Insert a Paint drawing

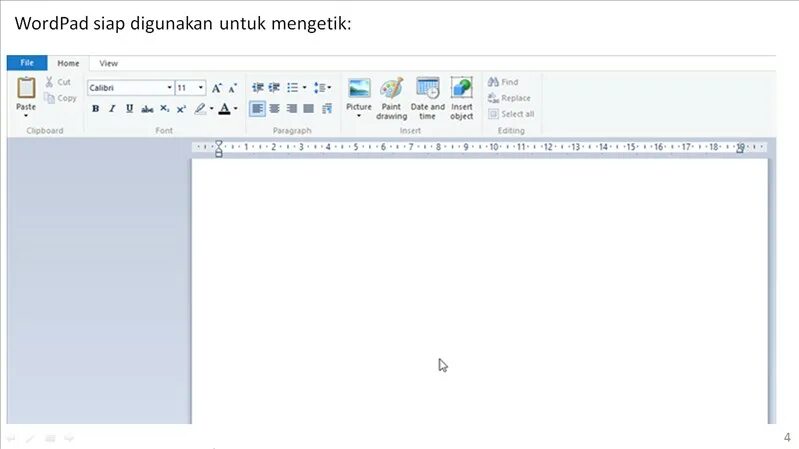pyautogui.click(x=391, y=99)
